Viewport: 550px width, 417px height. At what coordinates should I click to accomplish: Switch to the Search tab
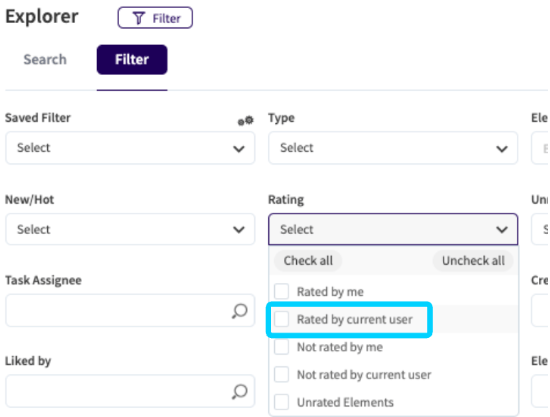pyautogui.click(x=45, y=59)
